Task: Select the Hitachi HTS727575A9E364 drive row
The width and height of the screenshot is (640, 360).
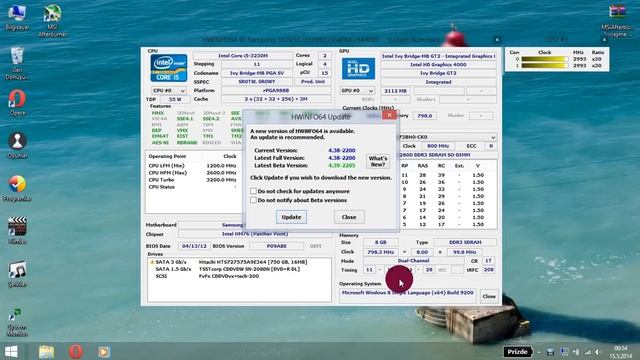Action: click(x=239, y=262)
